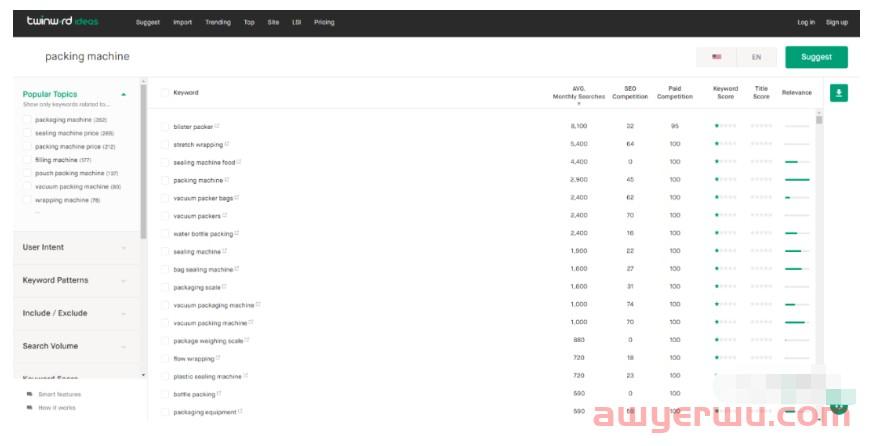Open external link icon beside packing machine keyword
869x446 pixels.
227,180
